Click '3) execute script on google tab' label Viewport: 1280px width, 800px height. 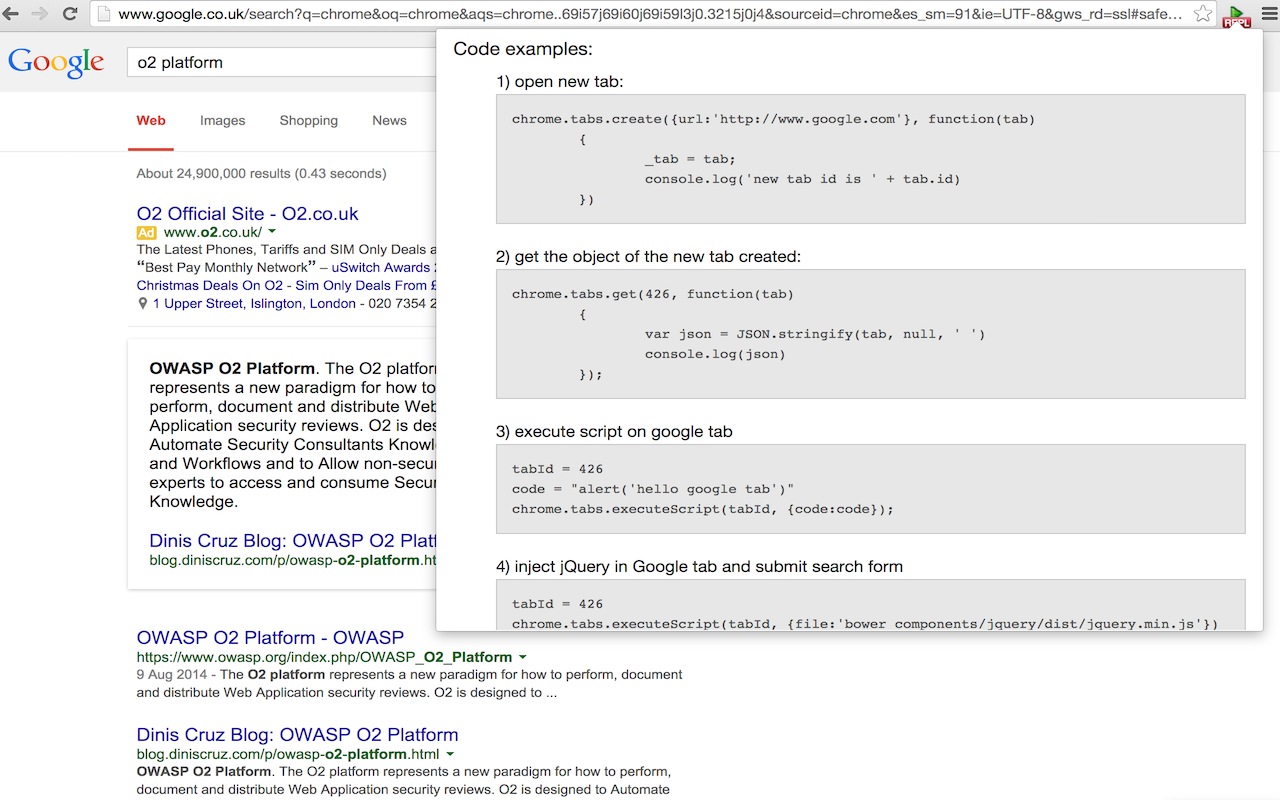614,432
